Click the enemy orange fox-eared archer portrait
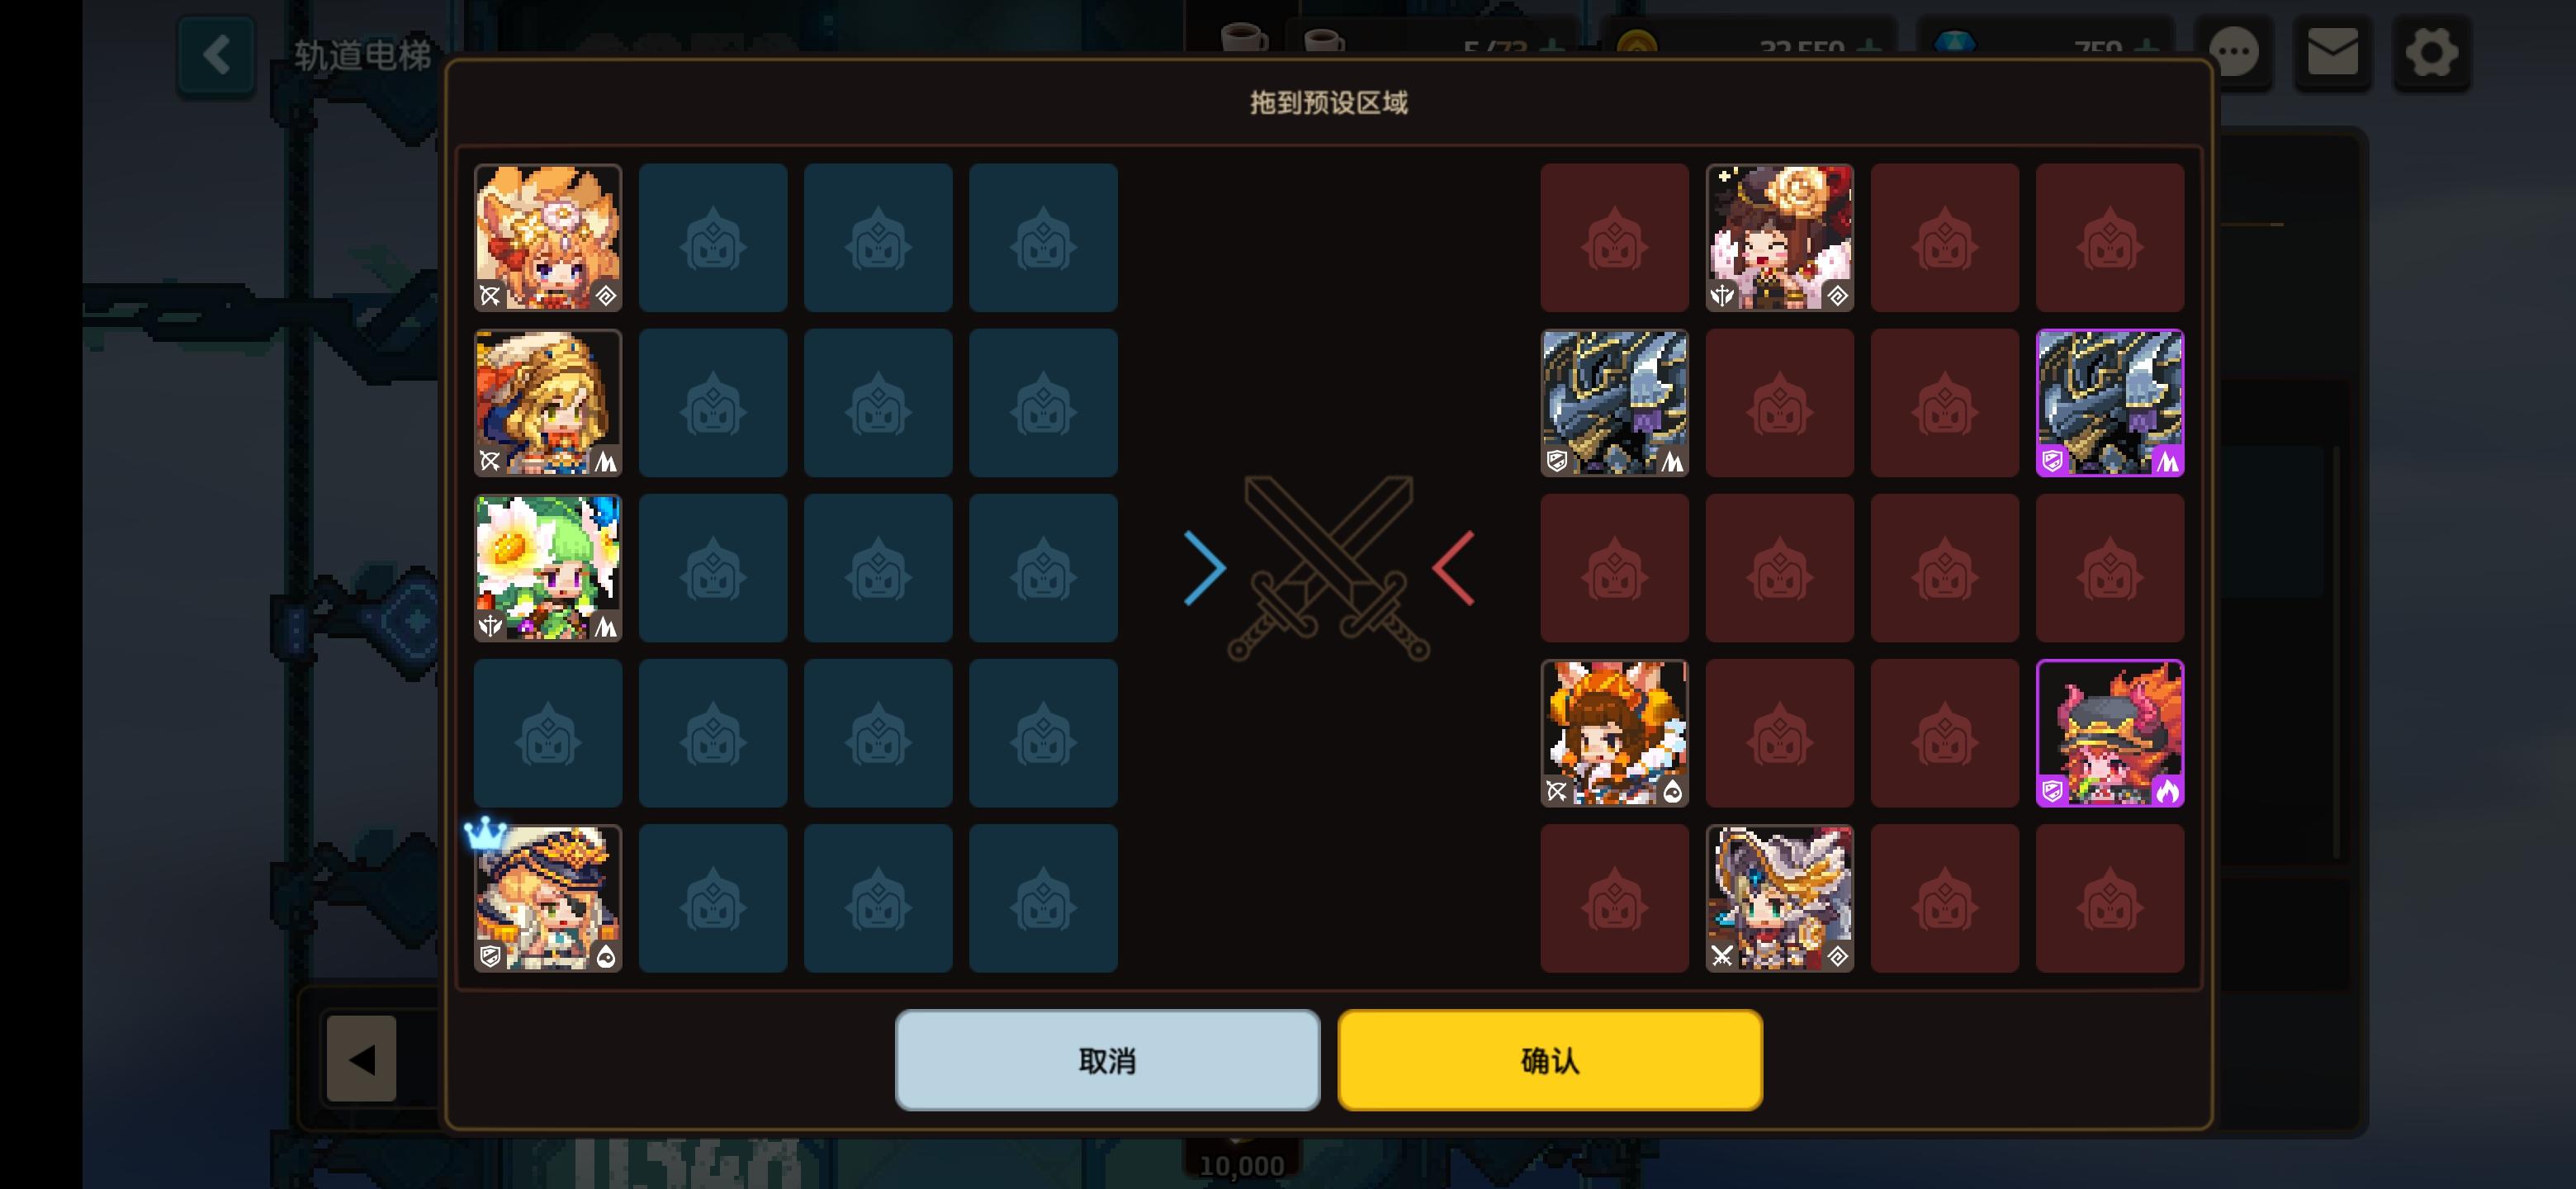 coord(1614,733)
